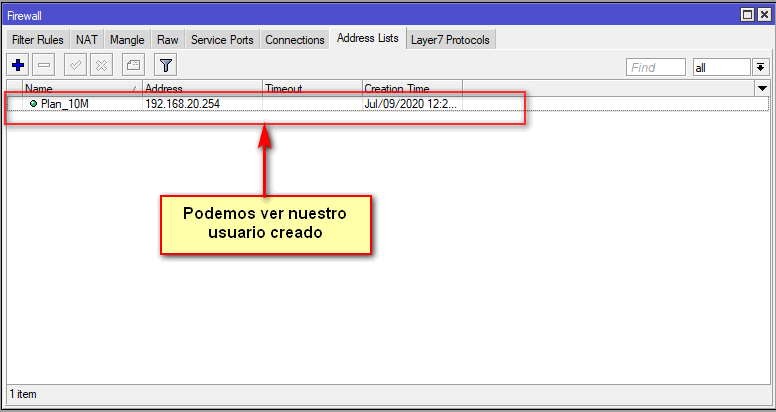Sort by the Address column header
Image resolution: width=776 pixels, height=412 pixels.
tap(202, 88)
